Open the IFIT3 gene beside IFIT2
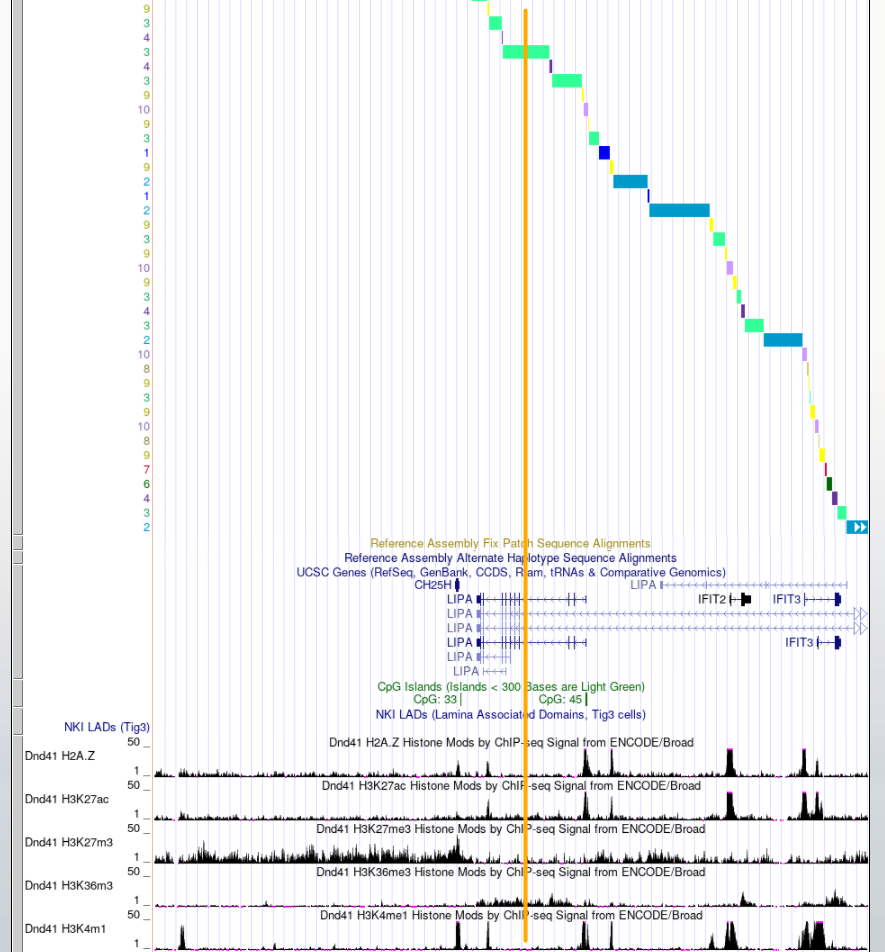This screenshot has width=885, height=952. (x=807, y=599)
